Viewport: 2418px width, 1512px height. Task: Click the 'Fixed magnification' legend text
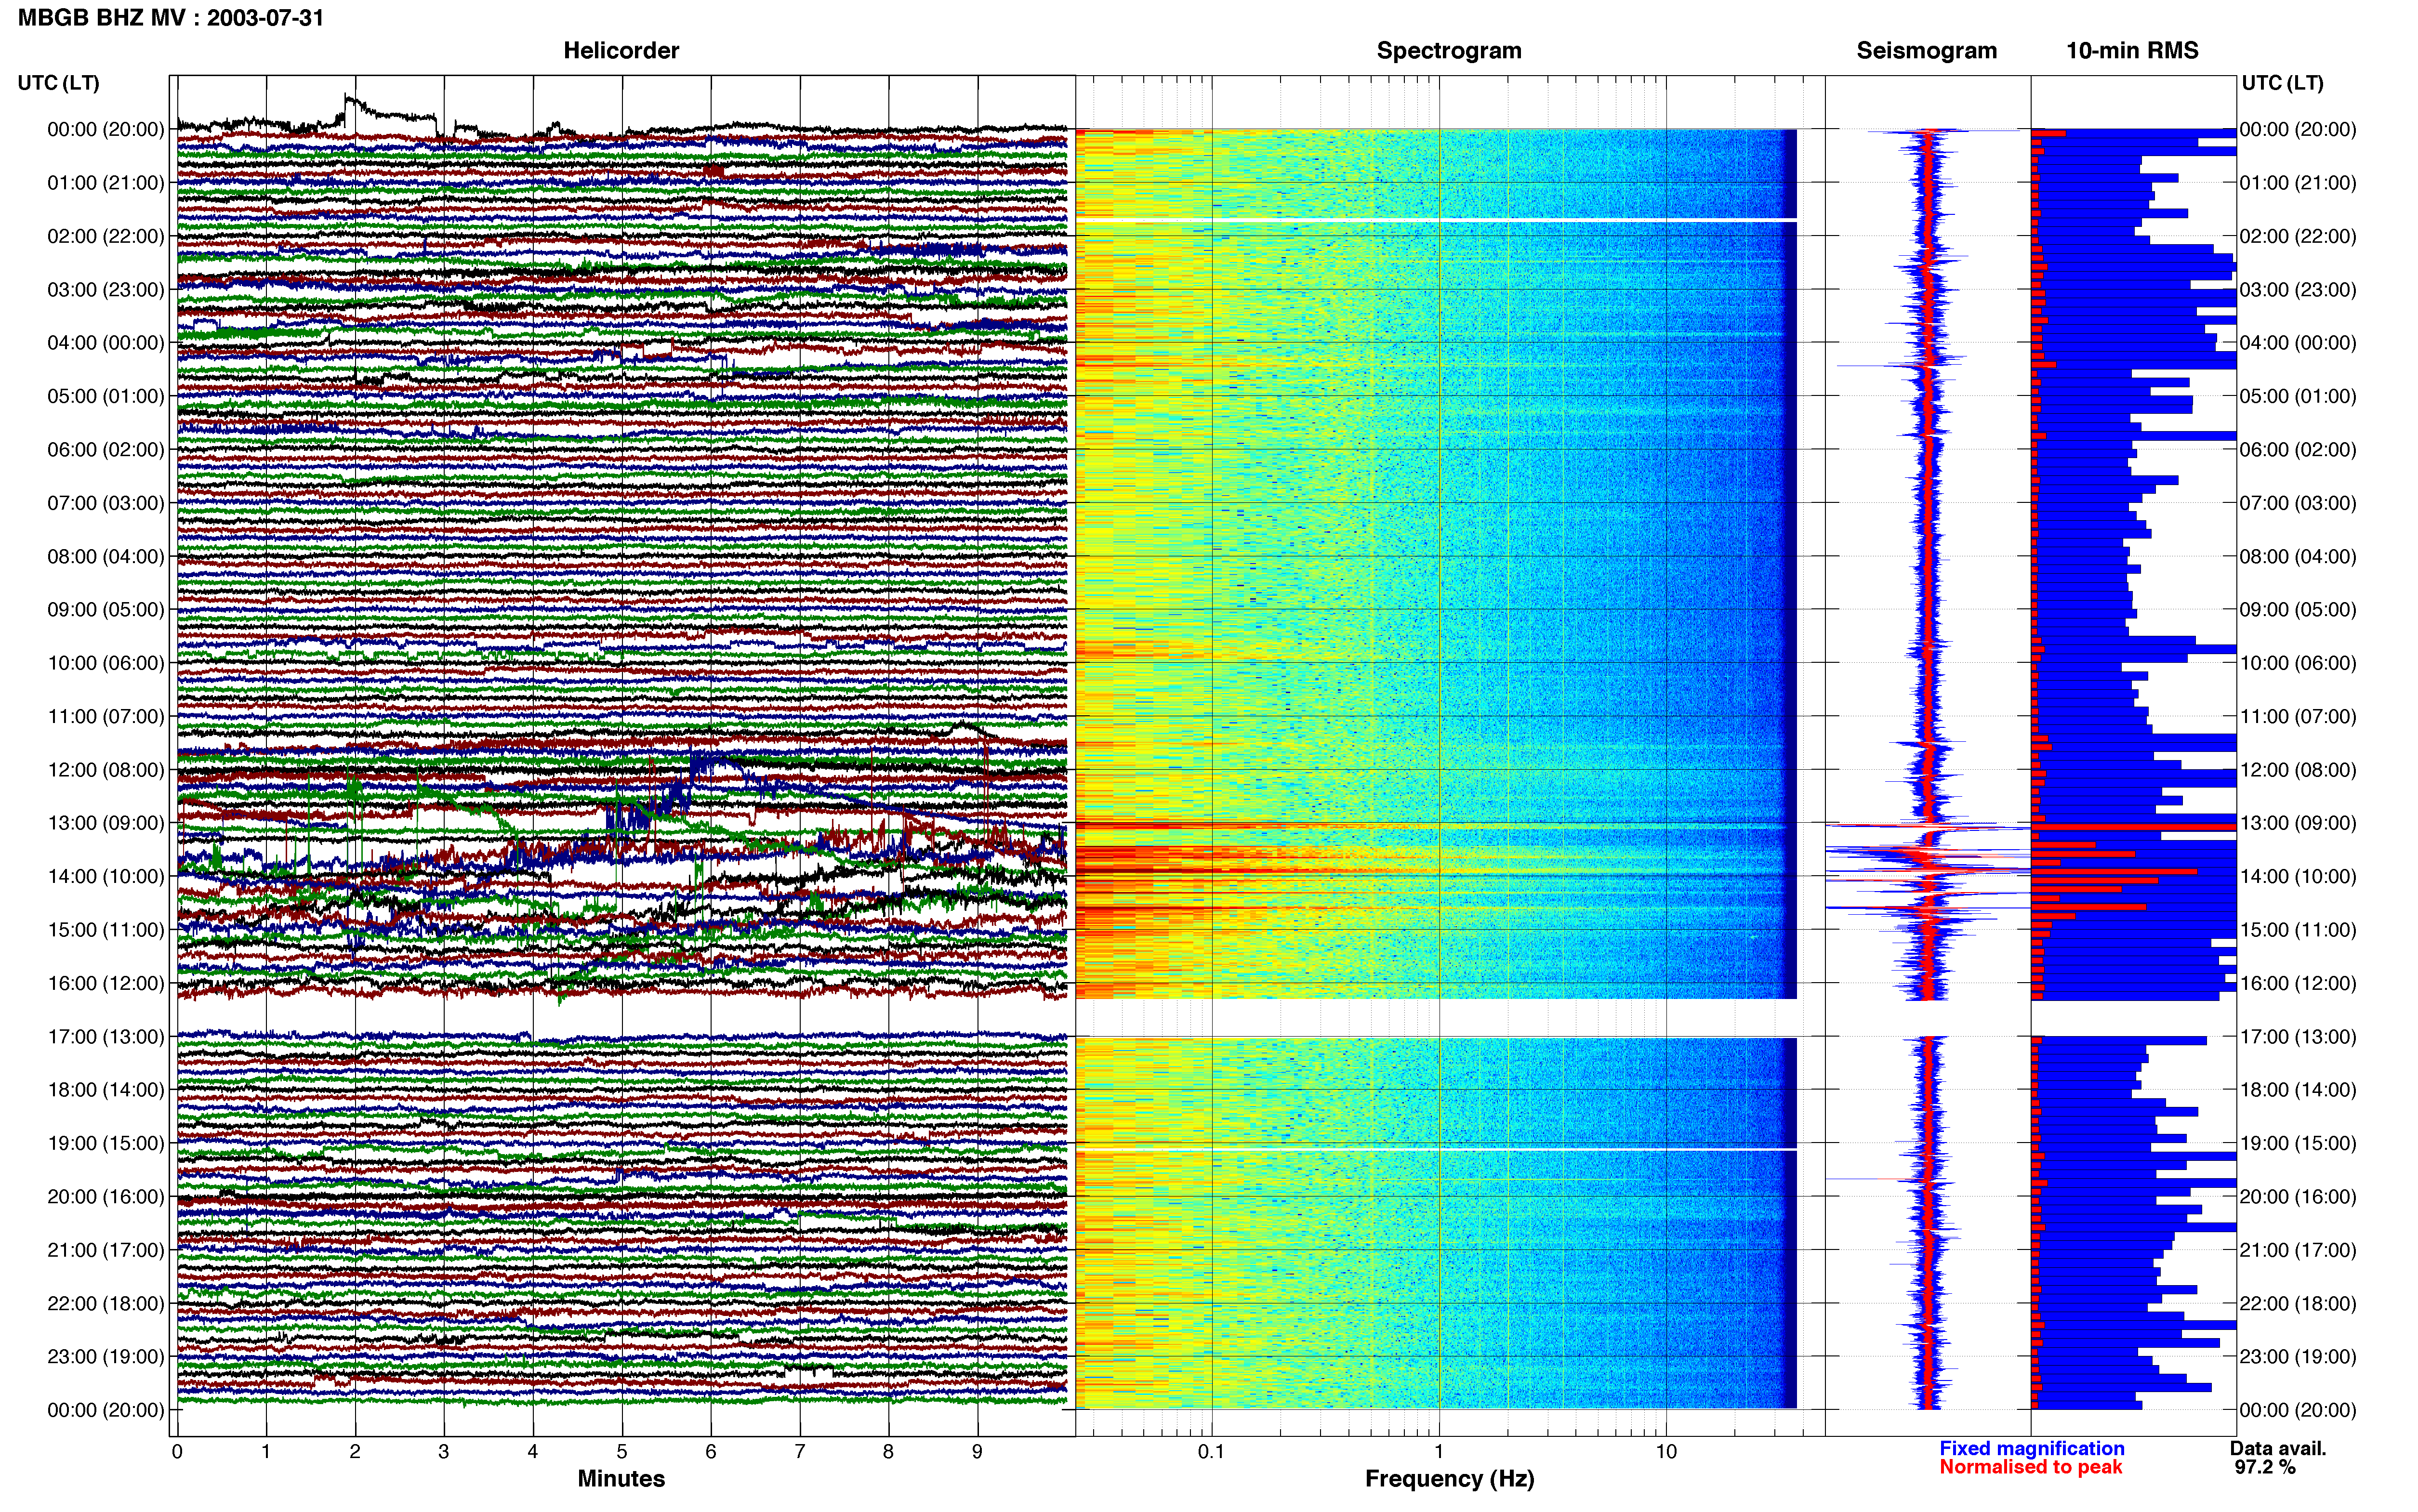[2032, 1448]
